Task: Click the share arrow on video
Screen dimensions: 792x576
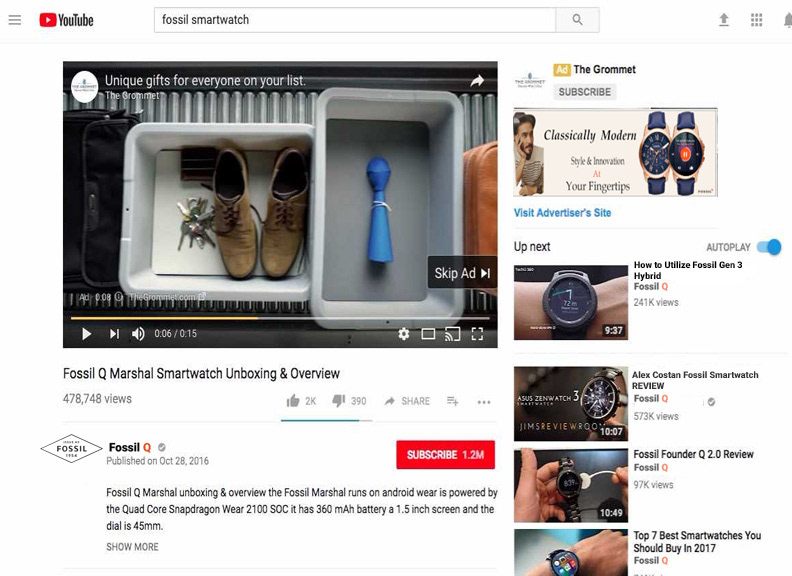Action: (477, 80)
